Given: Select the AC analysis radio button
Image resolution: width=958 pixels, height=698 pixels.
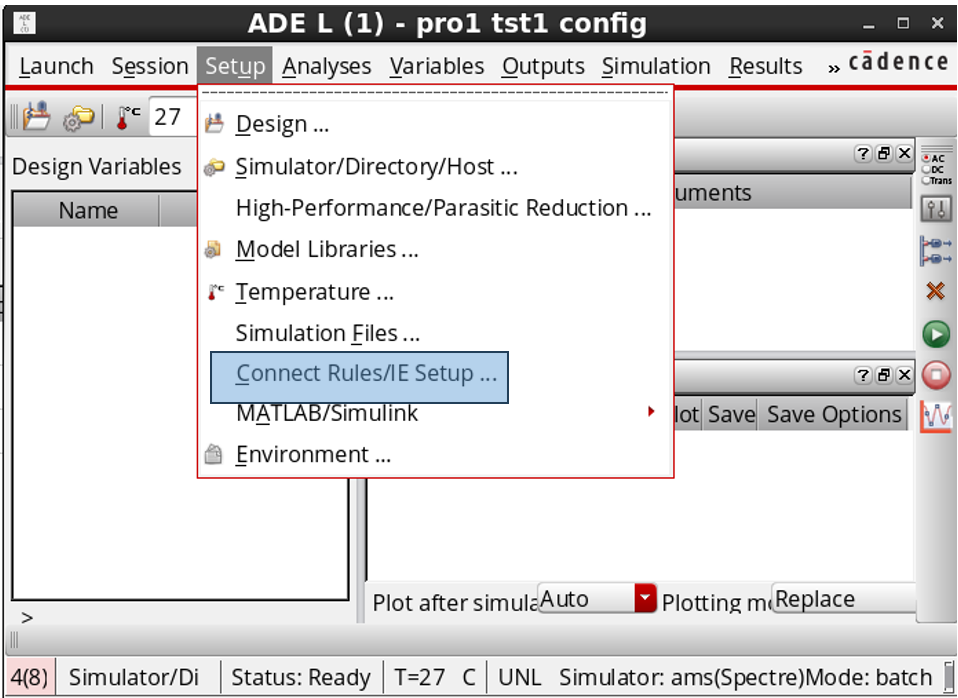Looking at the screenshot, I should pyautogui.click(x=927, y=158).
